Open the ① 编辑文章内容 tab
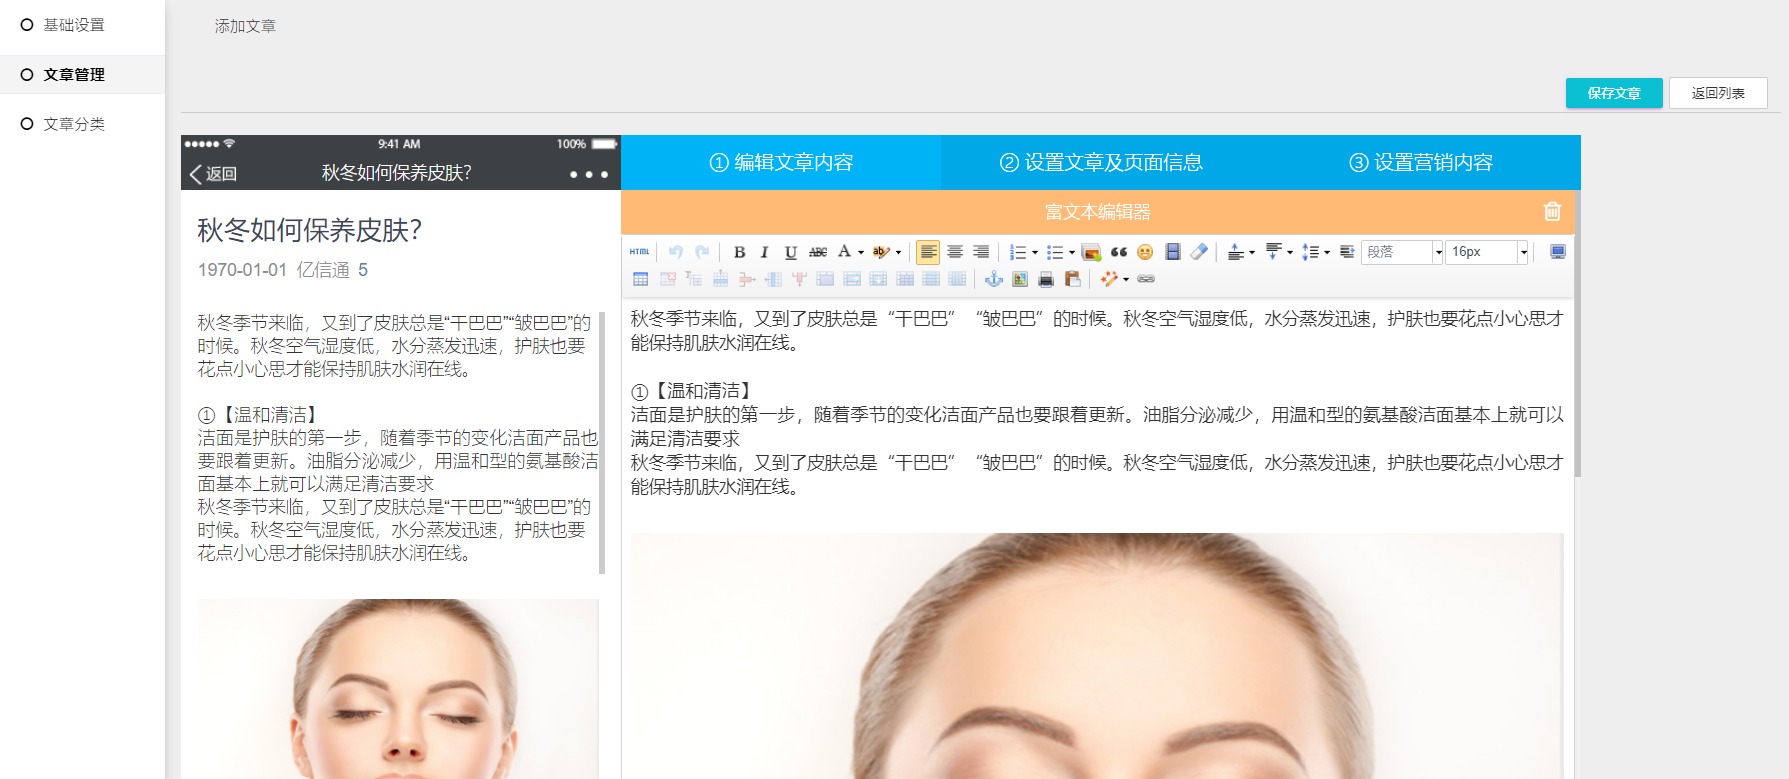The height and width of the screenshot is (779, 1789). [781, 162]
